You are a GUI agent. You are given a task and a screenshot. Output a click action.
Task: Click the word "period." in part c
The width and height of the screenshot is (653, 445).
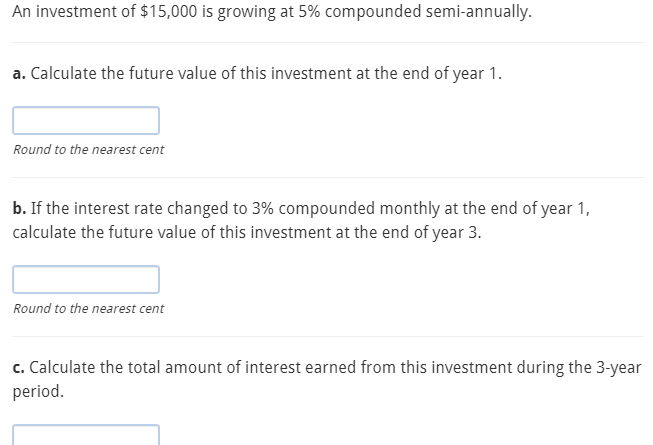(39, 391)
